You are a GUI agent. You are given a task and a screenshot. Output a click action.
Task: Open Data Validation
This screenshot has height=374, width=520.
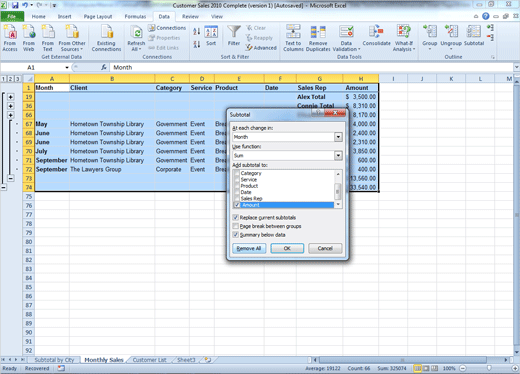click(346, 38)
